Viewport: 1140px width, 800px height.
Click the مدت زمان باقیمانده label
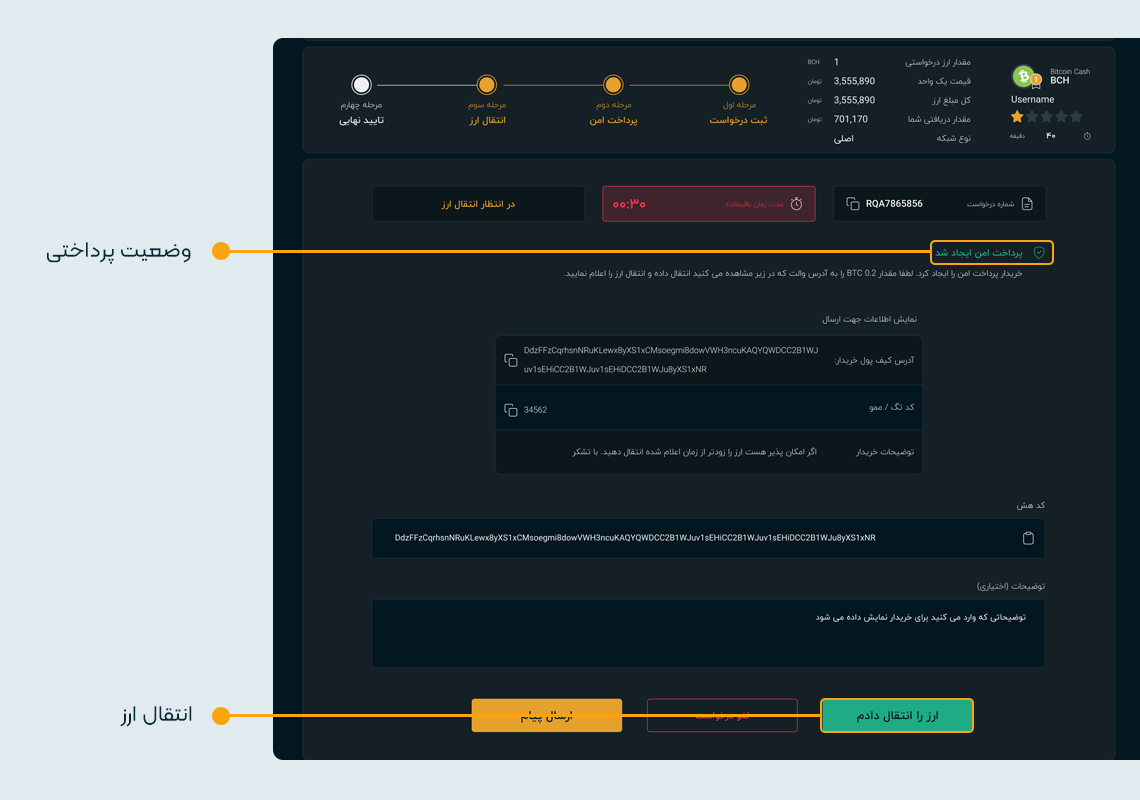coord(754,204)
